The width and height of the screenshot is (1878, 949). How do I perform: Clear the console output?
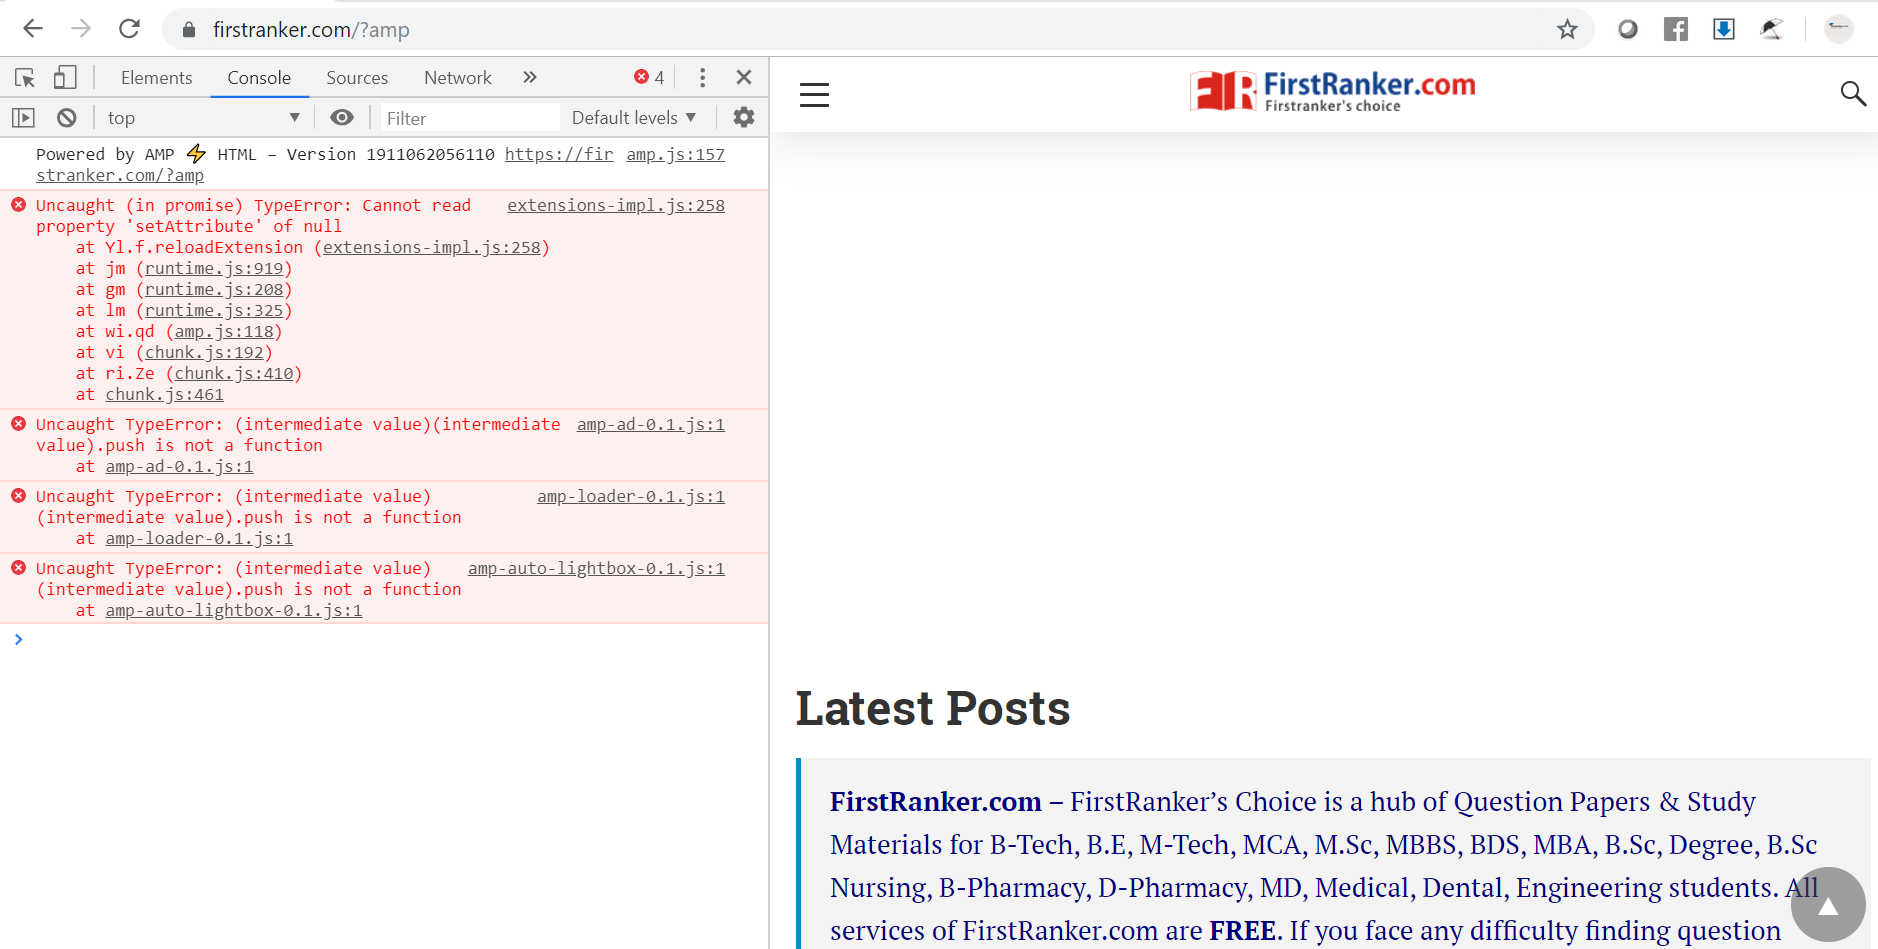67,118
